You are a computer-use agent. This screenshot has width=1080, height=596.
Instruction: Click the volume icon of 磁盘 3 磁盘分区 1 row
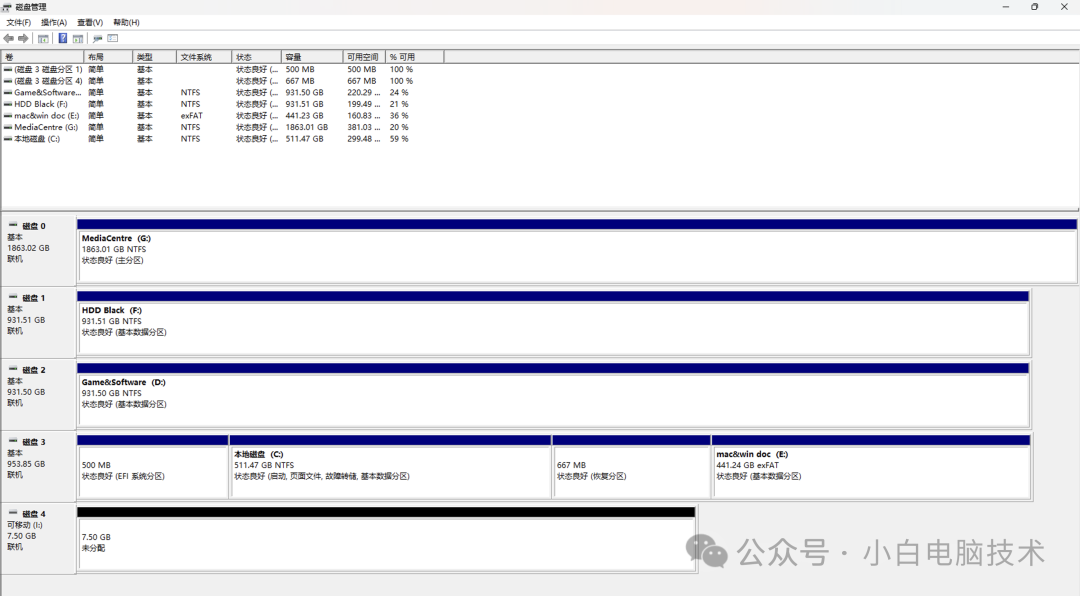pos(8,70)
